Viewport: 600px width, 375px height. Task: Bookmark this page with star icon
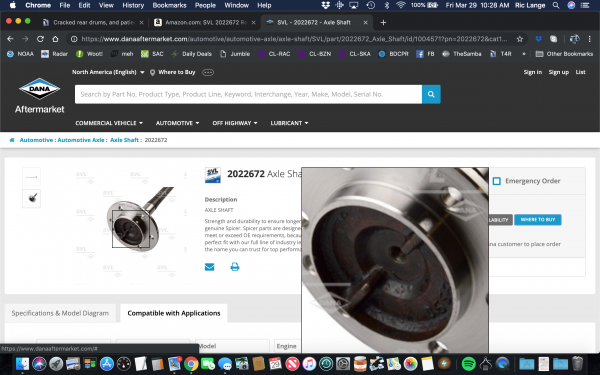point(519,39)
